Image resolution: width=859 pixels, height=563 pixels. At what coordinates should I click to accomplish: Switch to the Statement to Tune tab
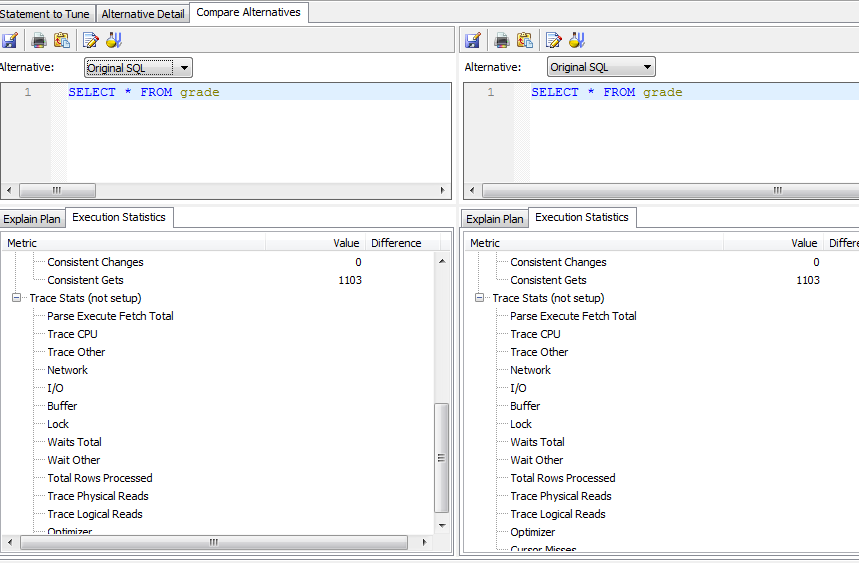point(45,14)
